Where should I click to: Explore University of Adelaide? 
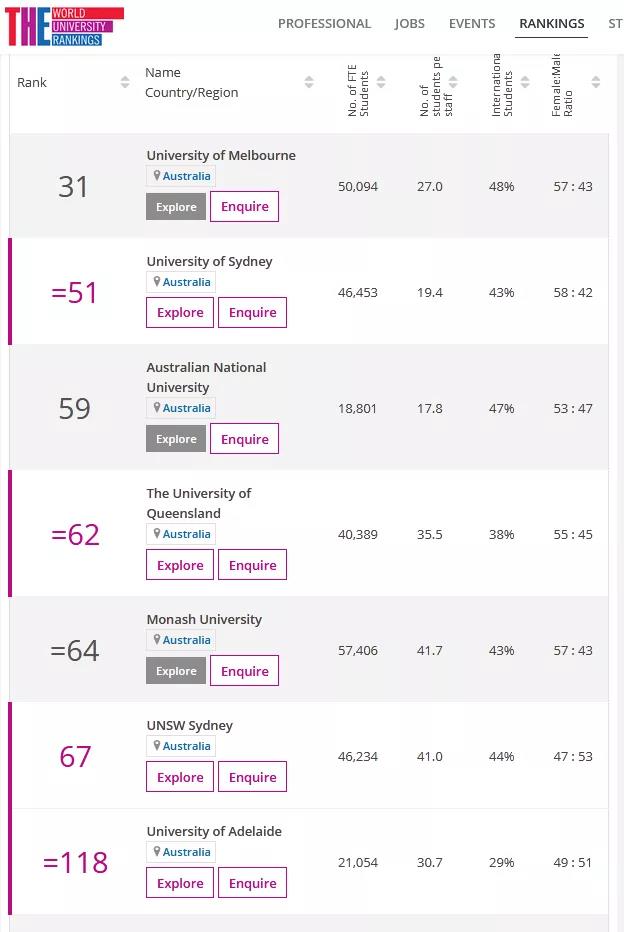[x=180, y=883]
